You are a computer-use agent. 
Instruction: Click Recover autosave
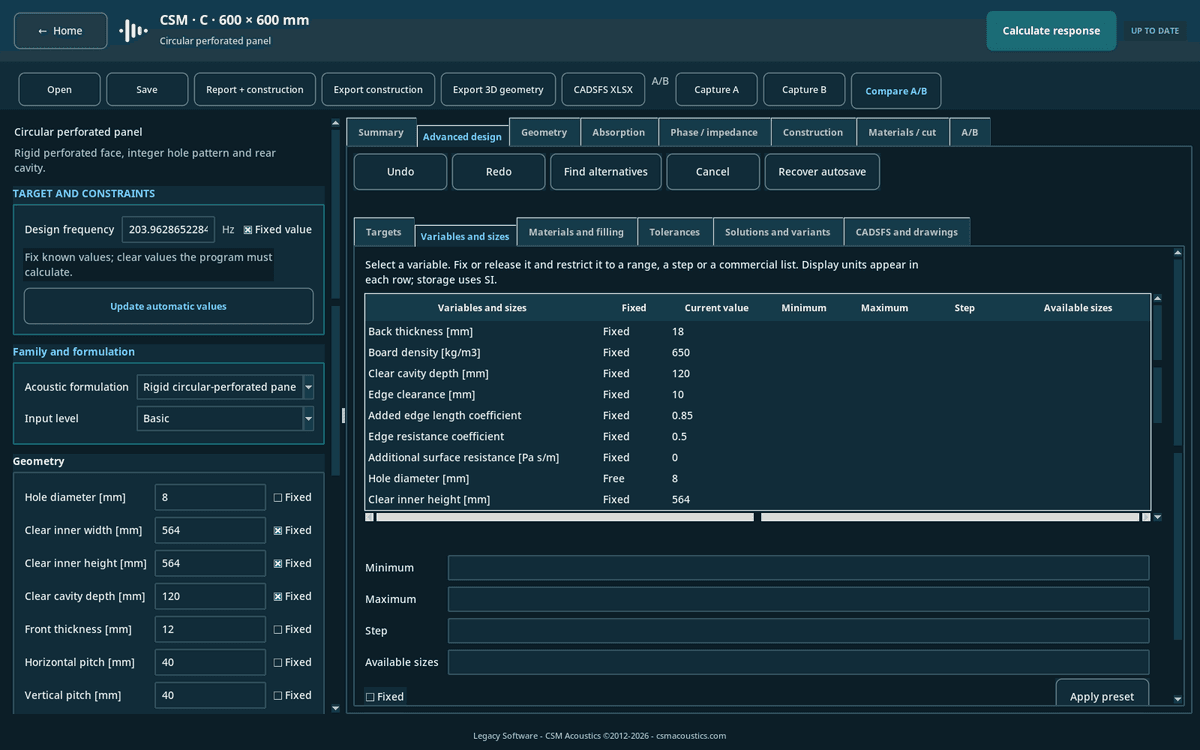(822, 172)
